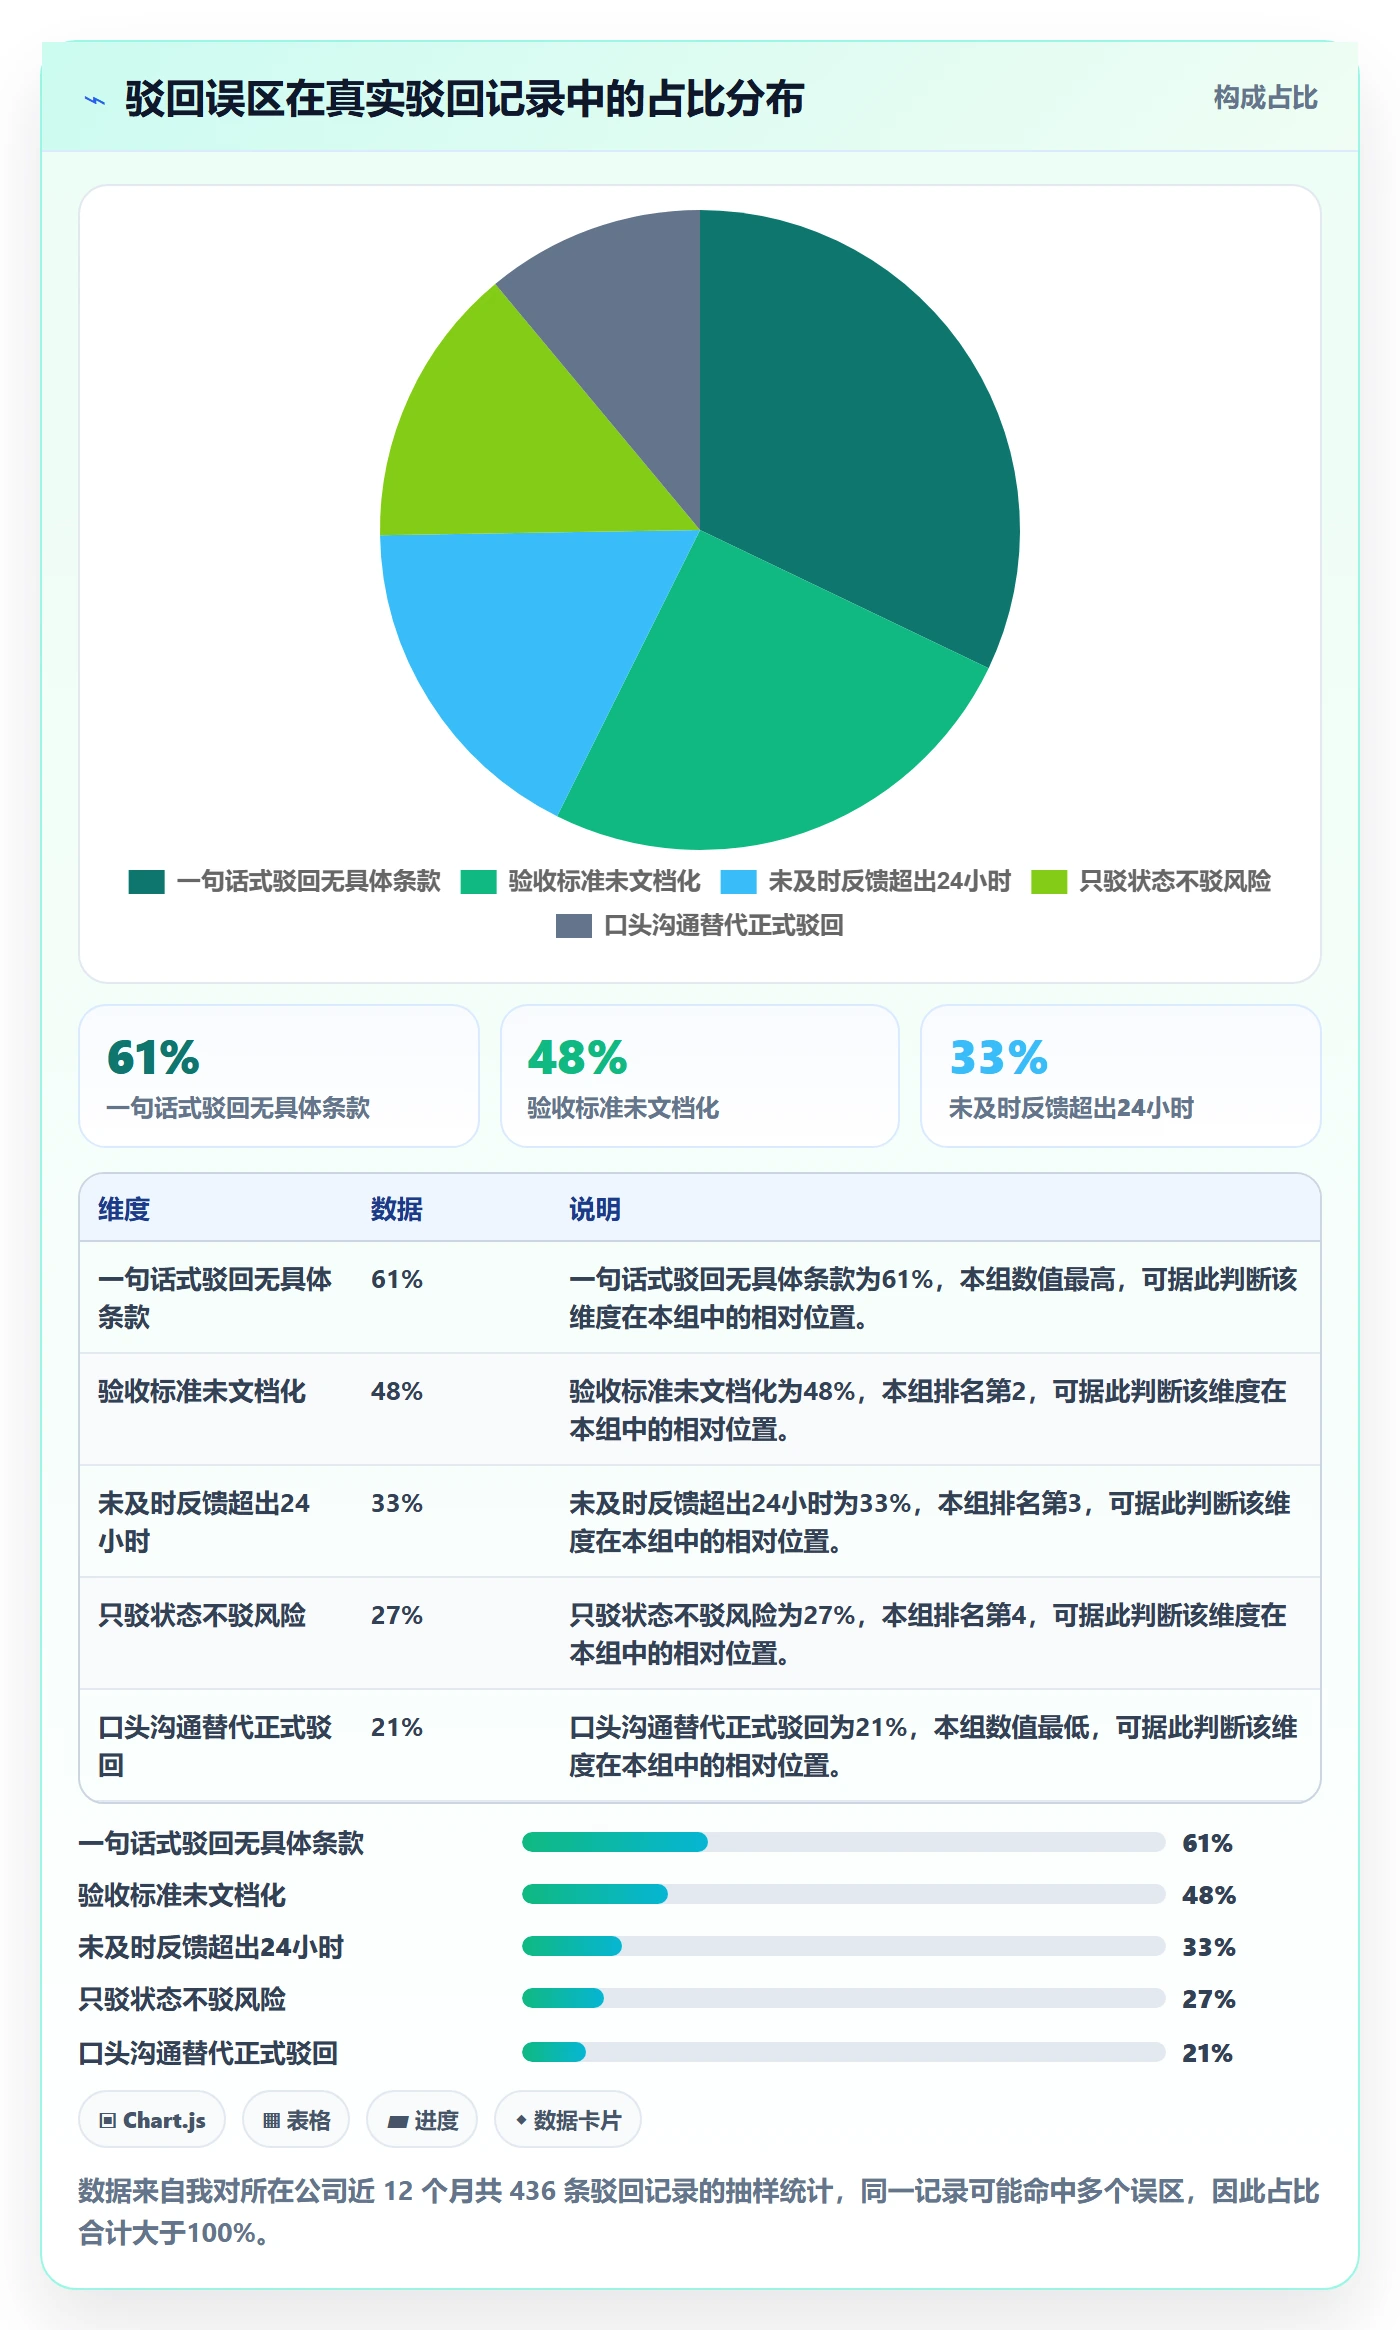Toggle gray legend swatch for 口头沟通替代正式驳回
This screenshot has width=1400, height=2330.
point(574,926)
